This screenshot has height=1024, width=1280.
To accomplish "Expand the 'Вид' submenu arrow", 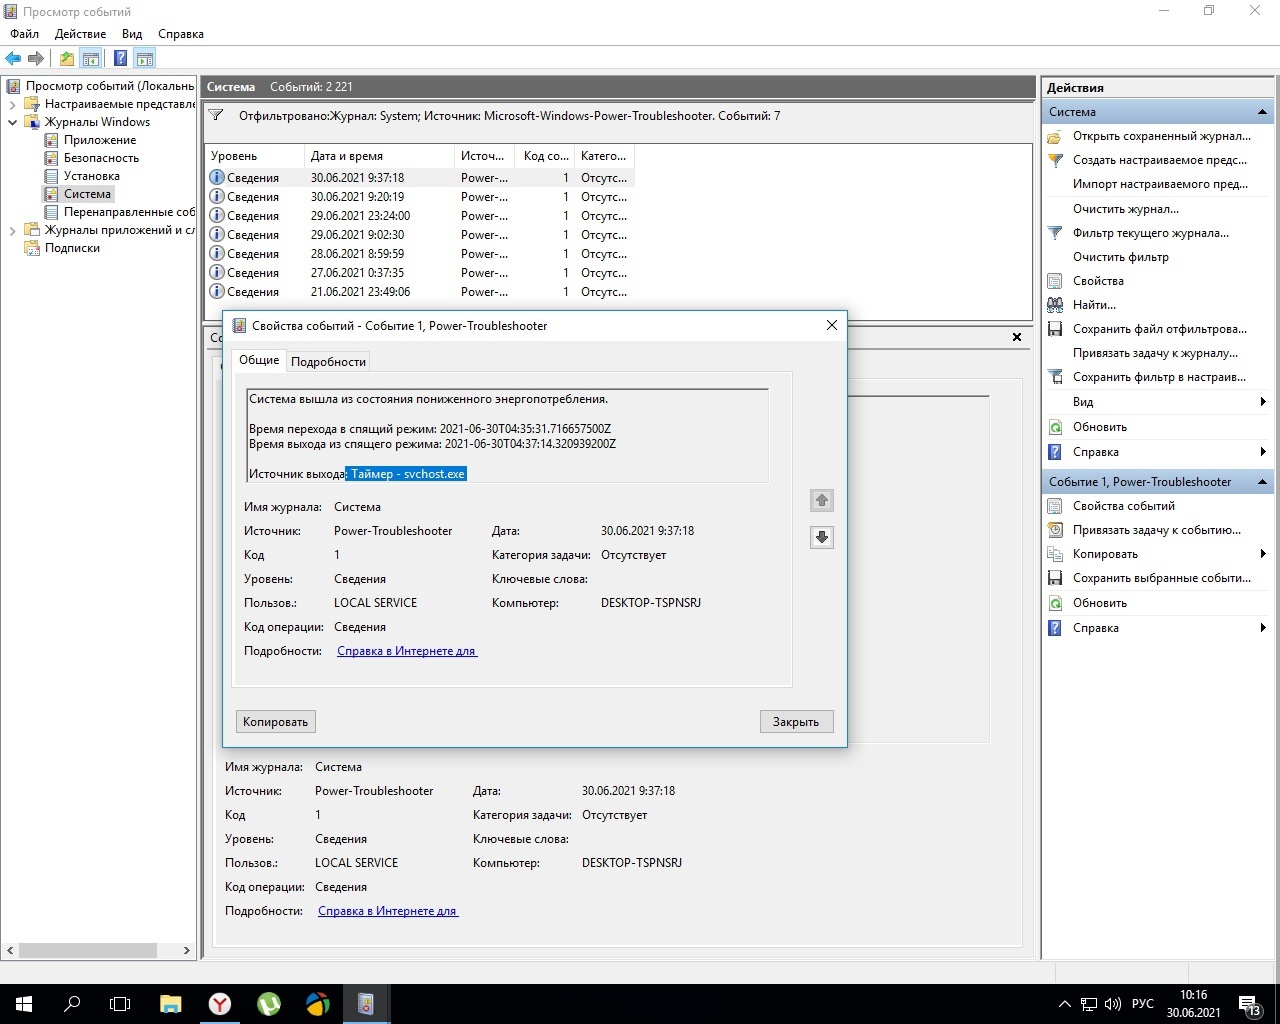I will (1263, 402).
